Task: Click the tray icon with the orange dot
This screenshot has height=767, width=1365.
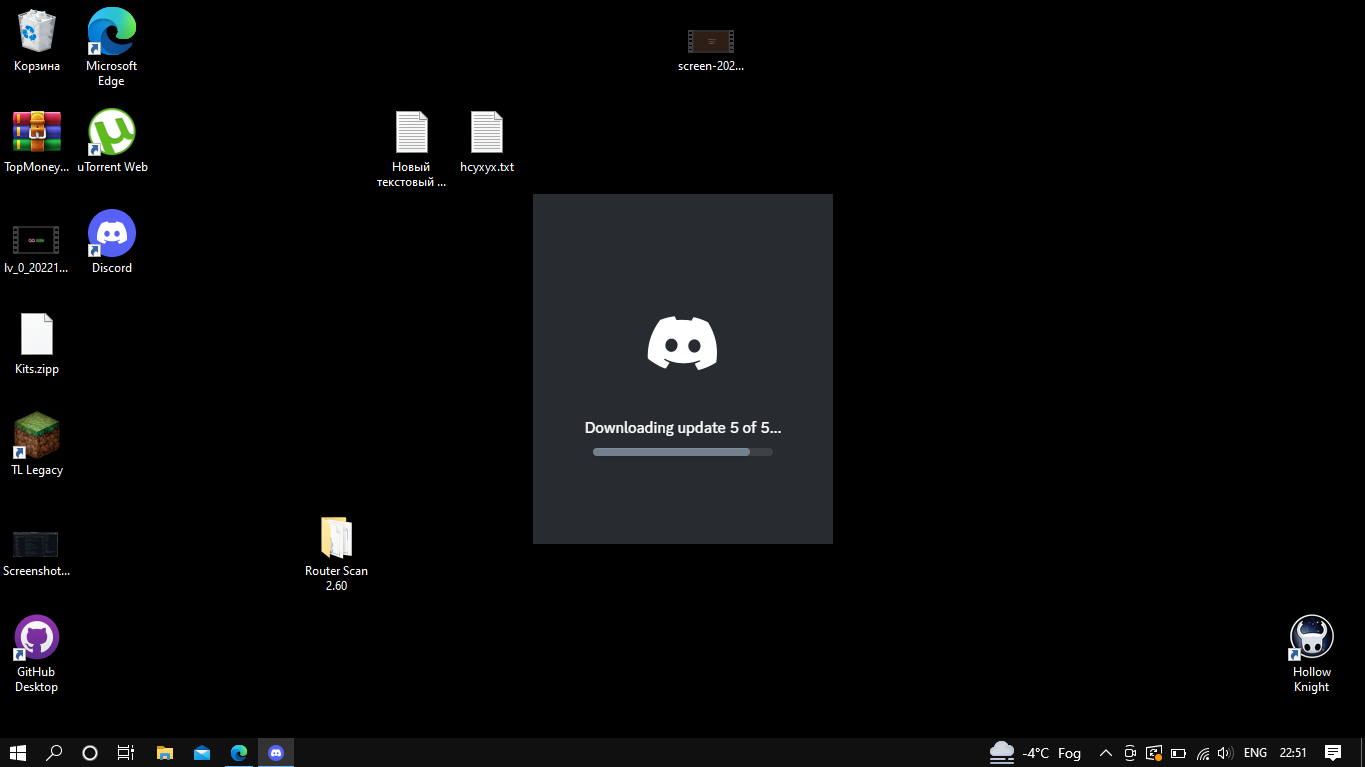Action: pyautogui.click(x=1154, y=753)
